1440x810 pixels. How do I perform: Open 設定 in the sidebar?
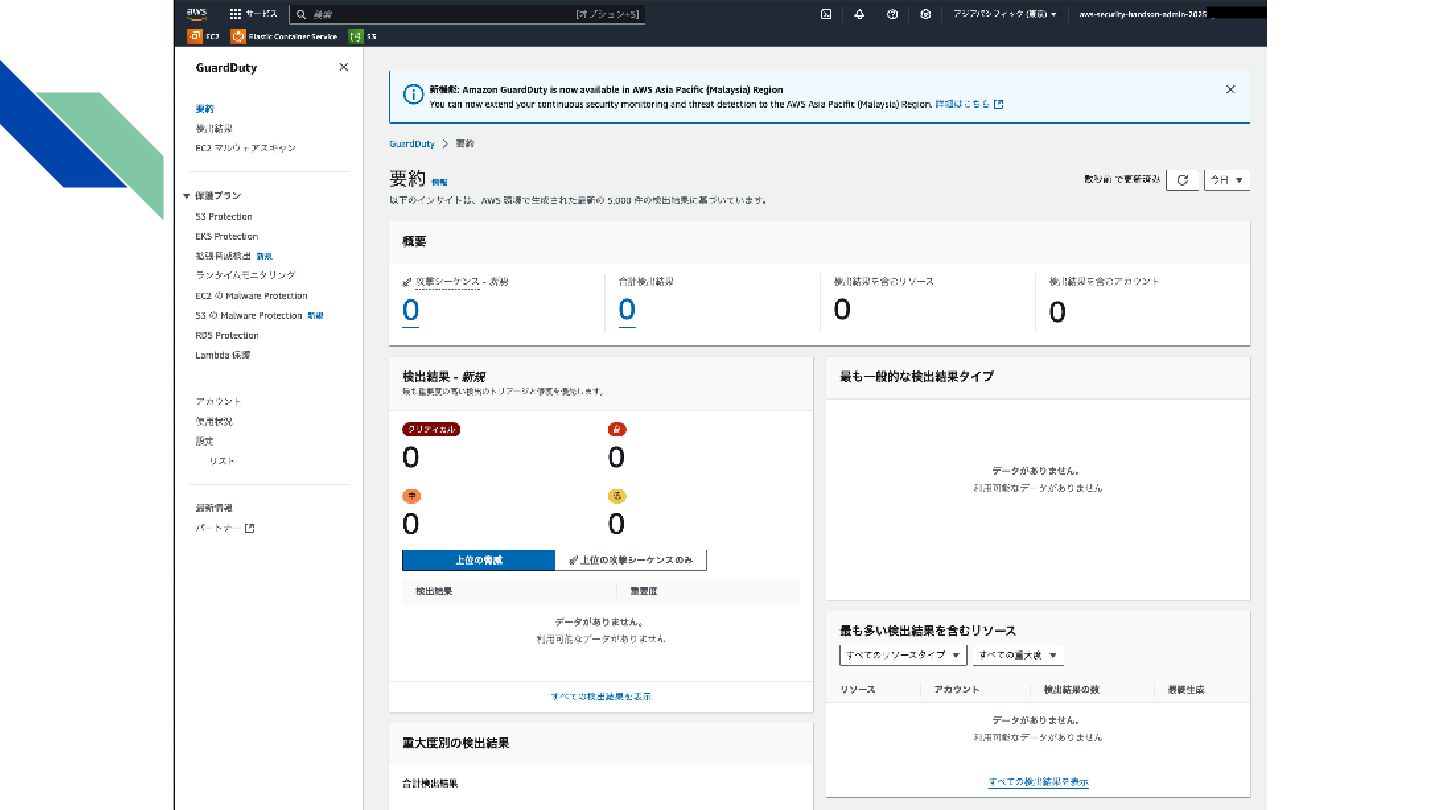[x=204, y=441]
